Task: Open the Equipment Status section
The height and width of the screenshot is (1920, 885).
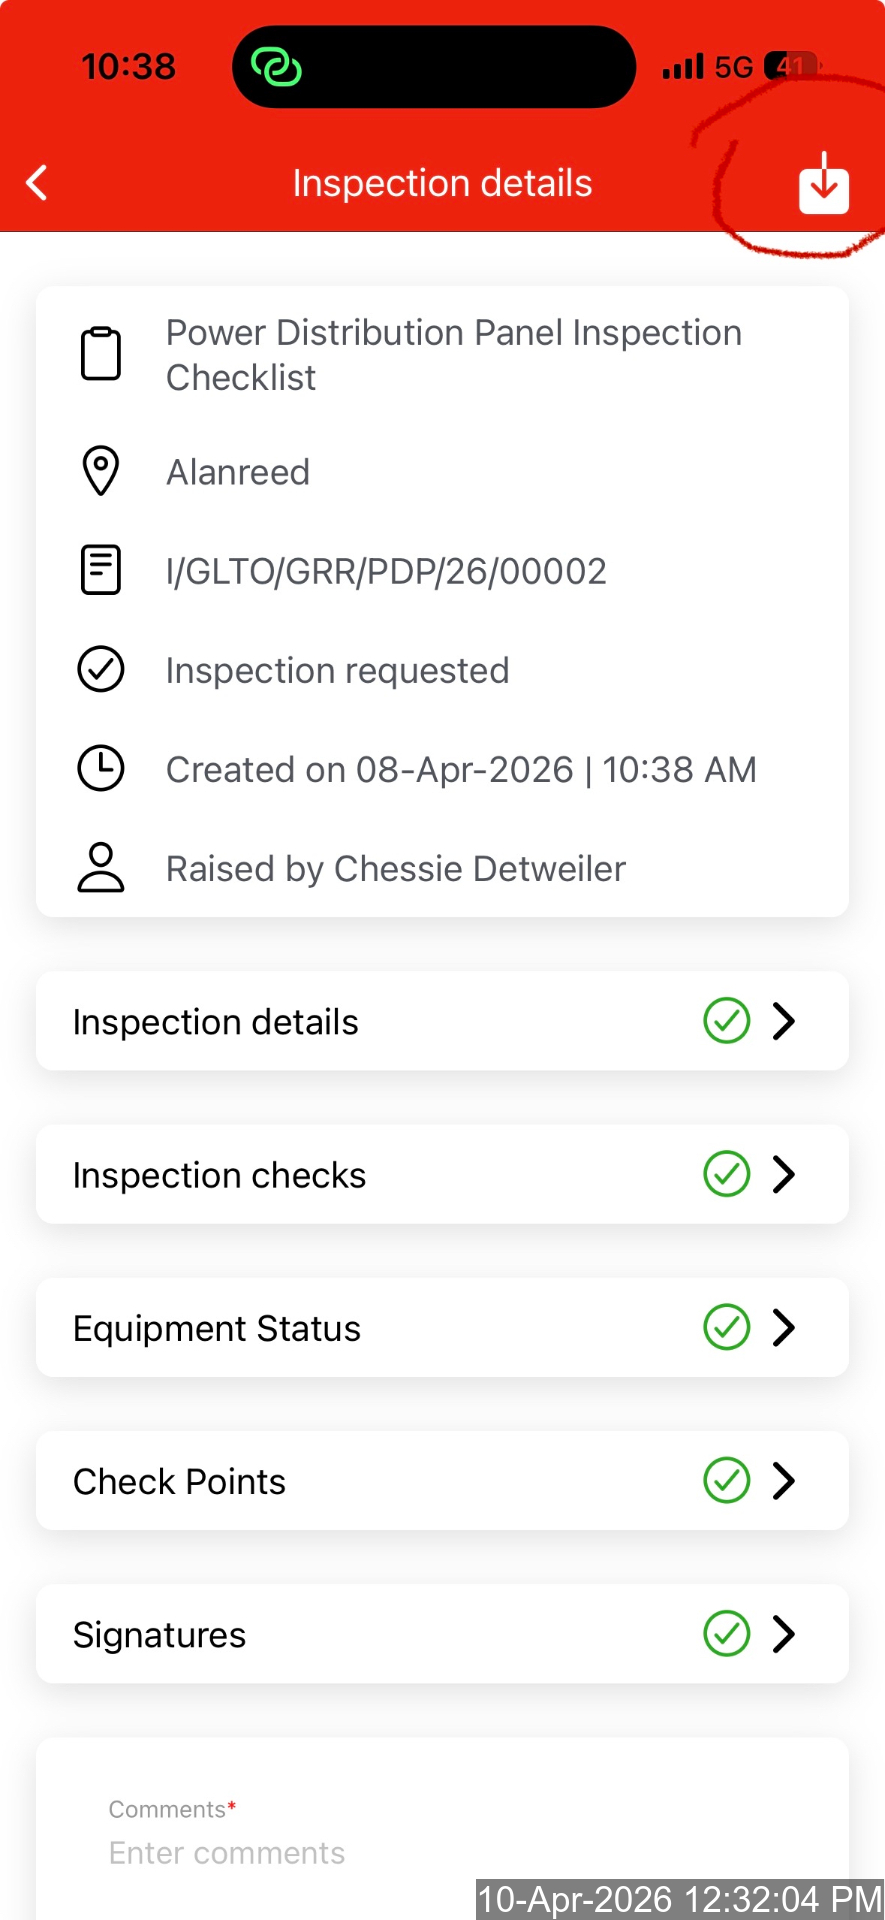Action: (217, 1328)
